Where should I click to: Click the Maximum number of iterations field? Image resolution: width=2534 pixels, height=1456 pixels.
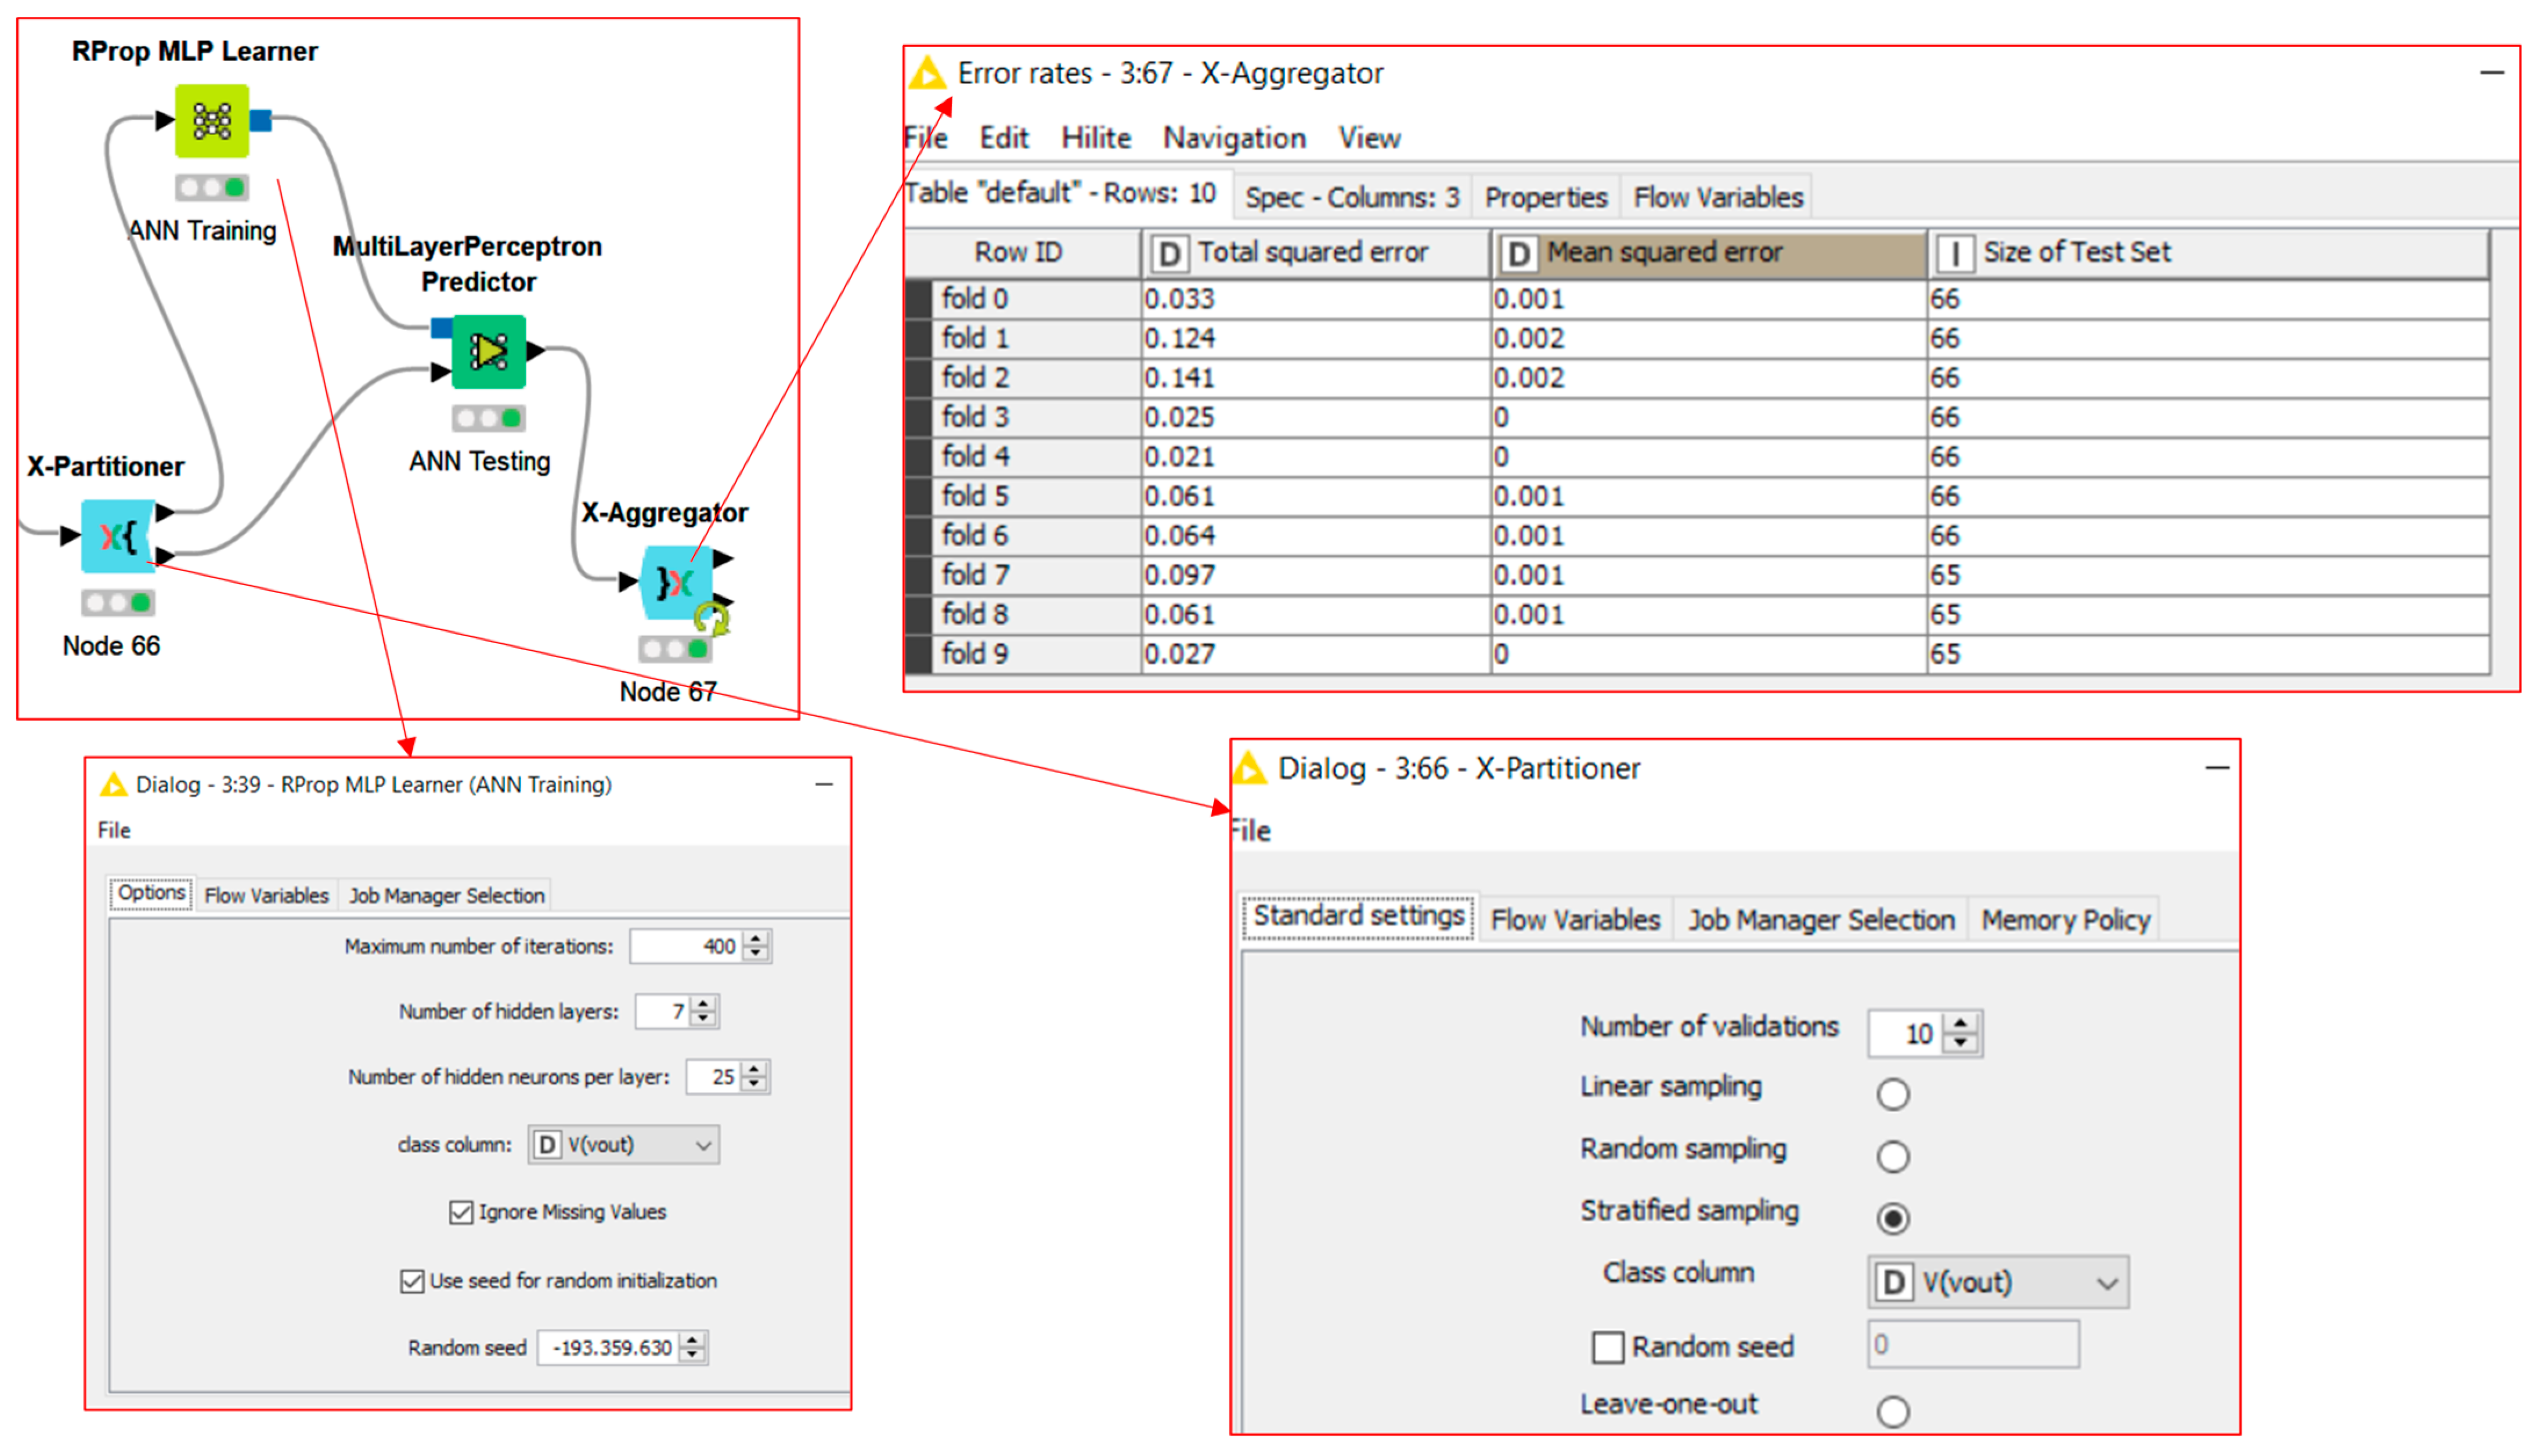click(x=686, y=946)
